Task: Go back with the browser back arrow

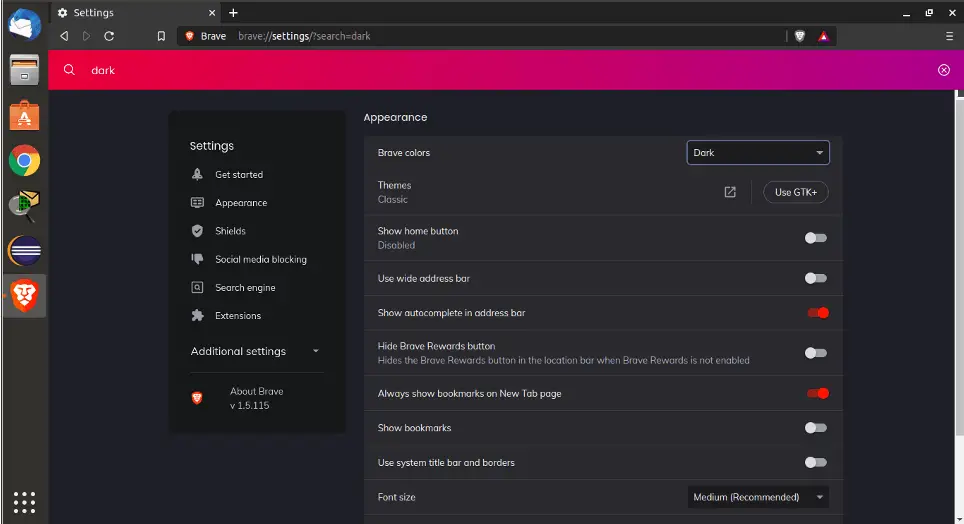Action: (64, 36)
